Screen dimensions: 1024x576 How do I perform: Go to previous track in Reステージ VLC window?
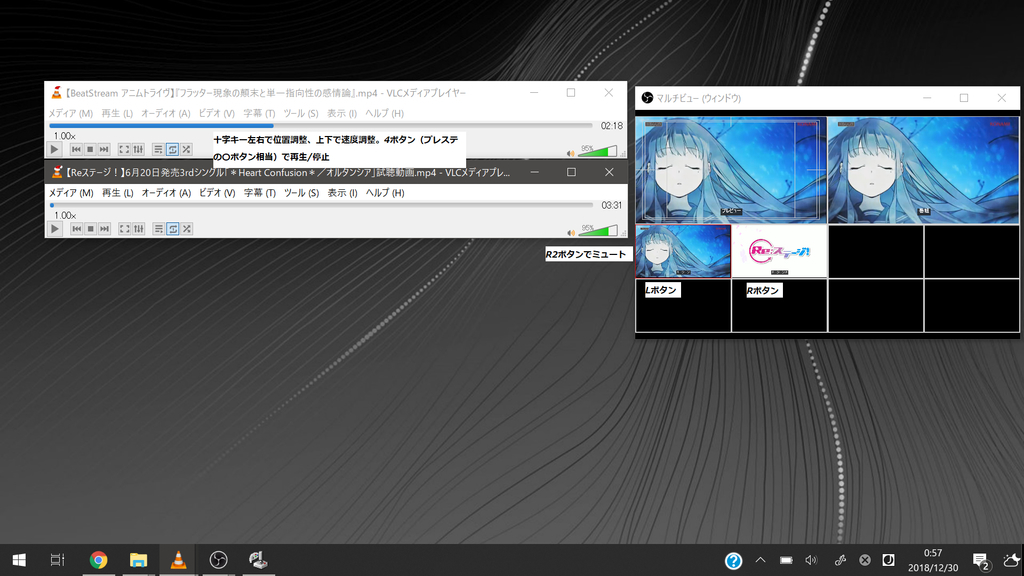coord(76,229)
